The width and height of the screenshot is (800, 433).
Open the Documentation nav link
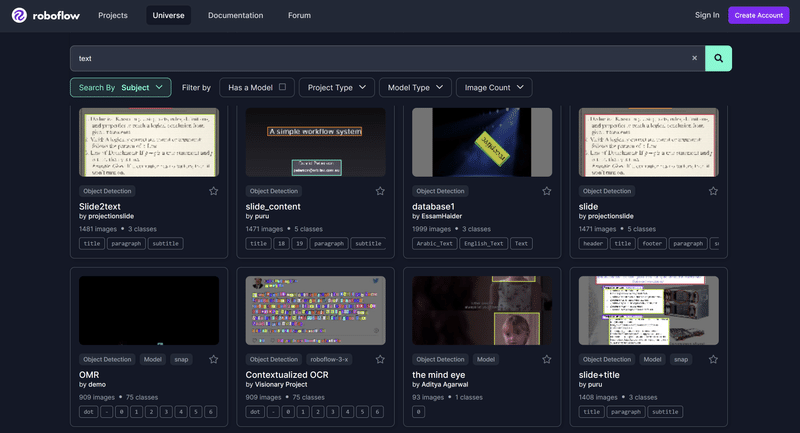(236, 15)
